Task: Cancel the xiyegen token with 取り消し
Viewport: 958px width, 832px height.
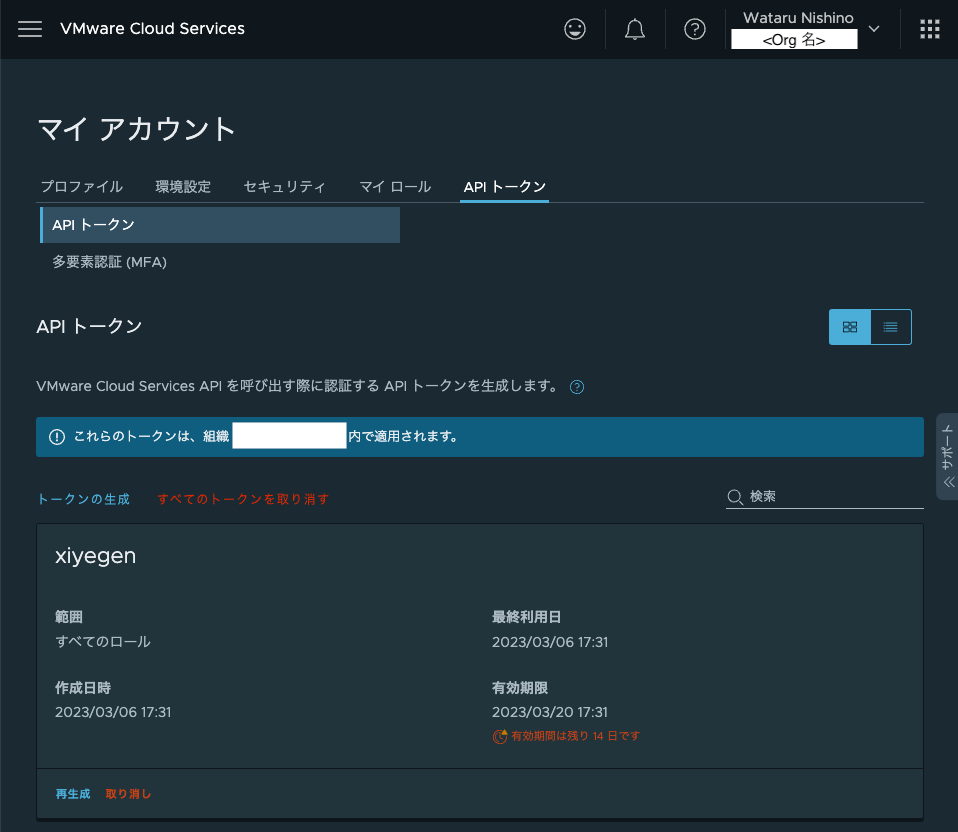Action: pyautogui.click(x=128, y=793)
